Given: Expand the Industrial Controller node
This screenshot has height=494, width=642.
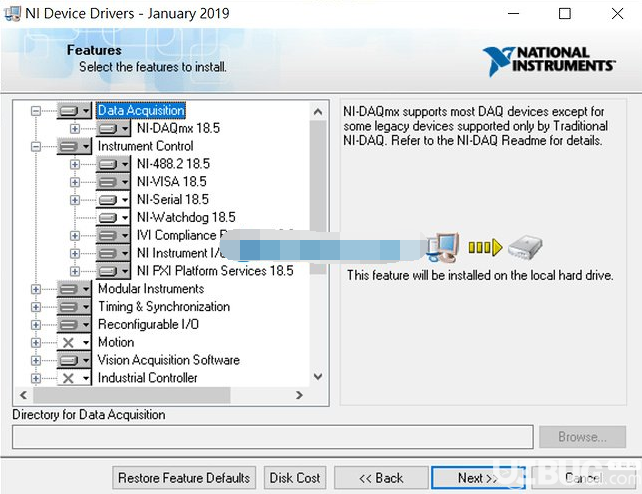Looking at the screenshot, I should point(36,378).
